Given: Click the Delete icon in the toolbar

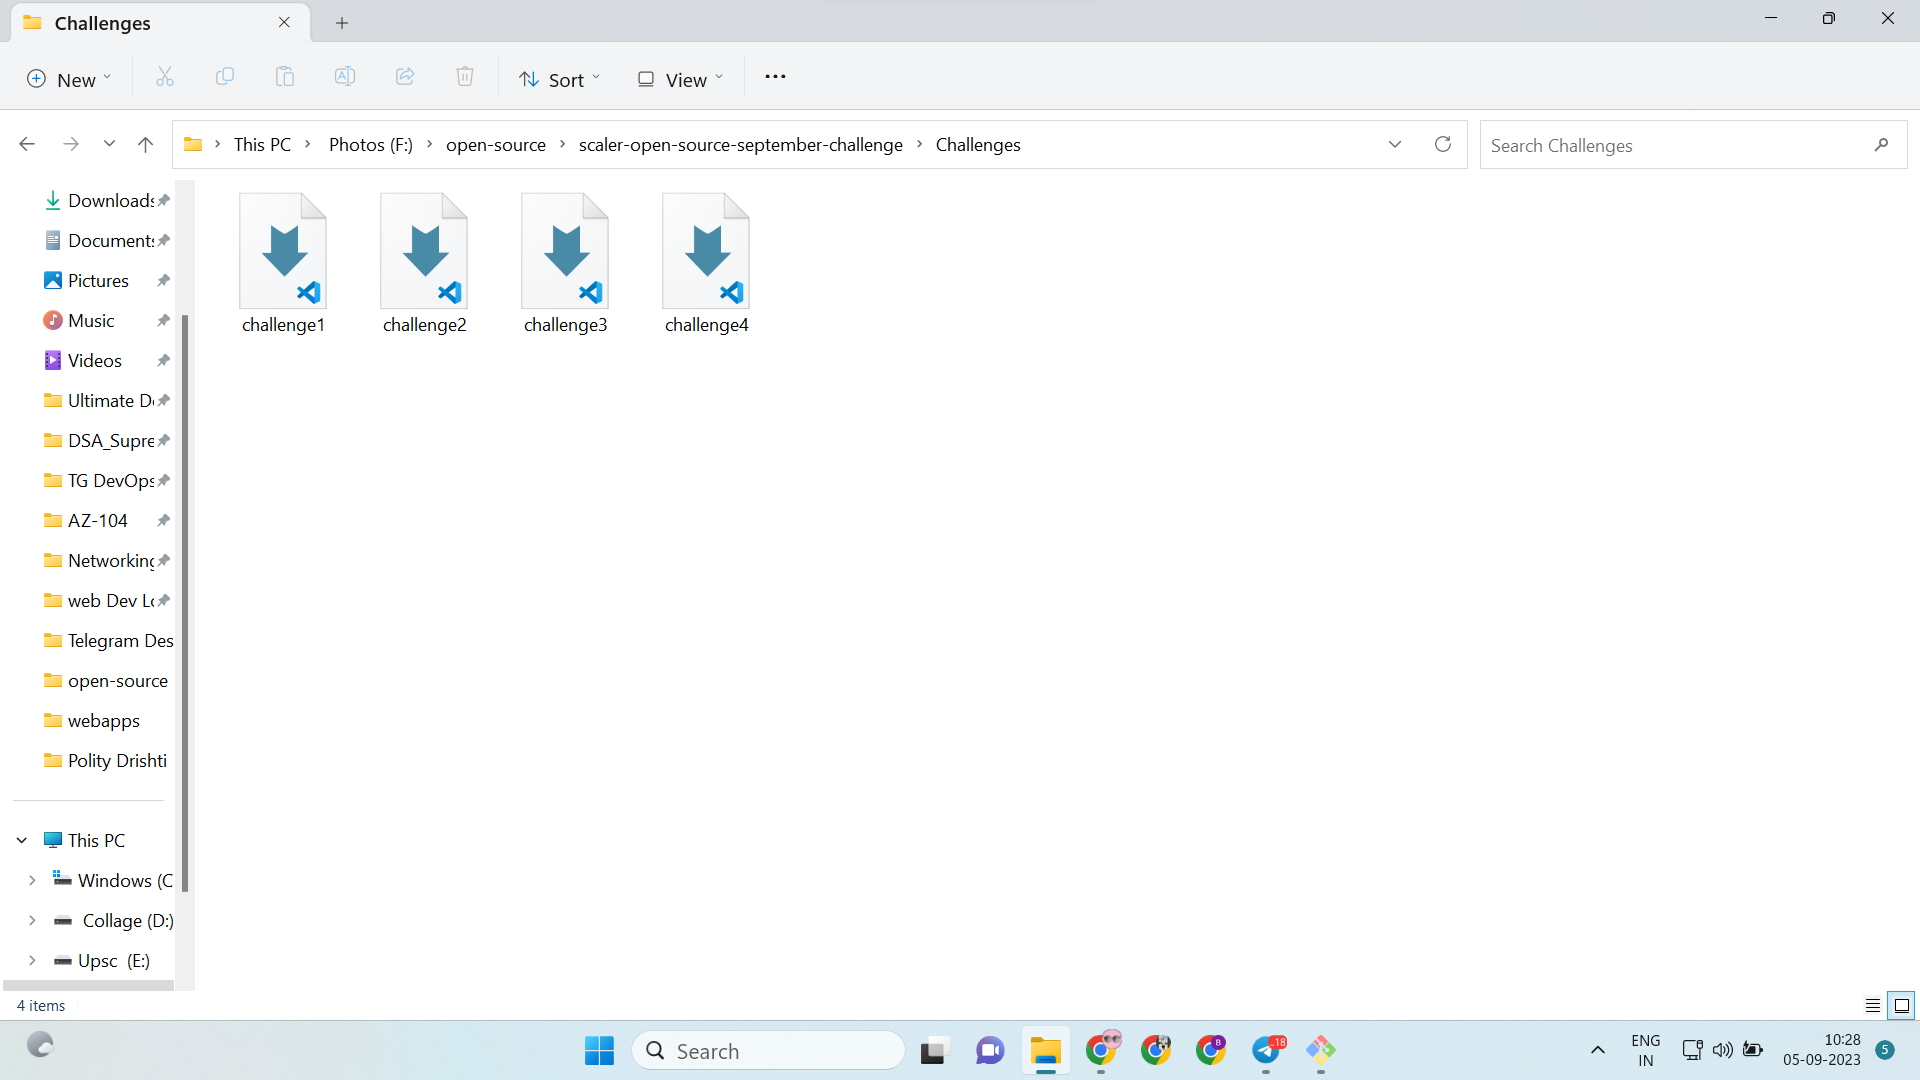Looking at the screenshot, I should 465,77.
